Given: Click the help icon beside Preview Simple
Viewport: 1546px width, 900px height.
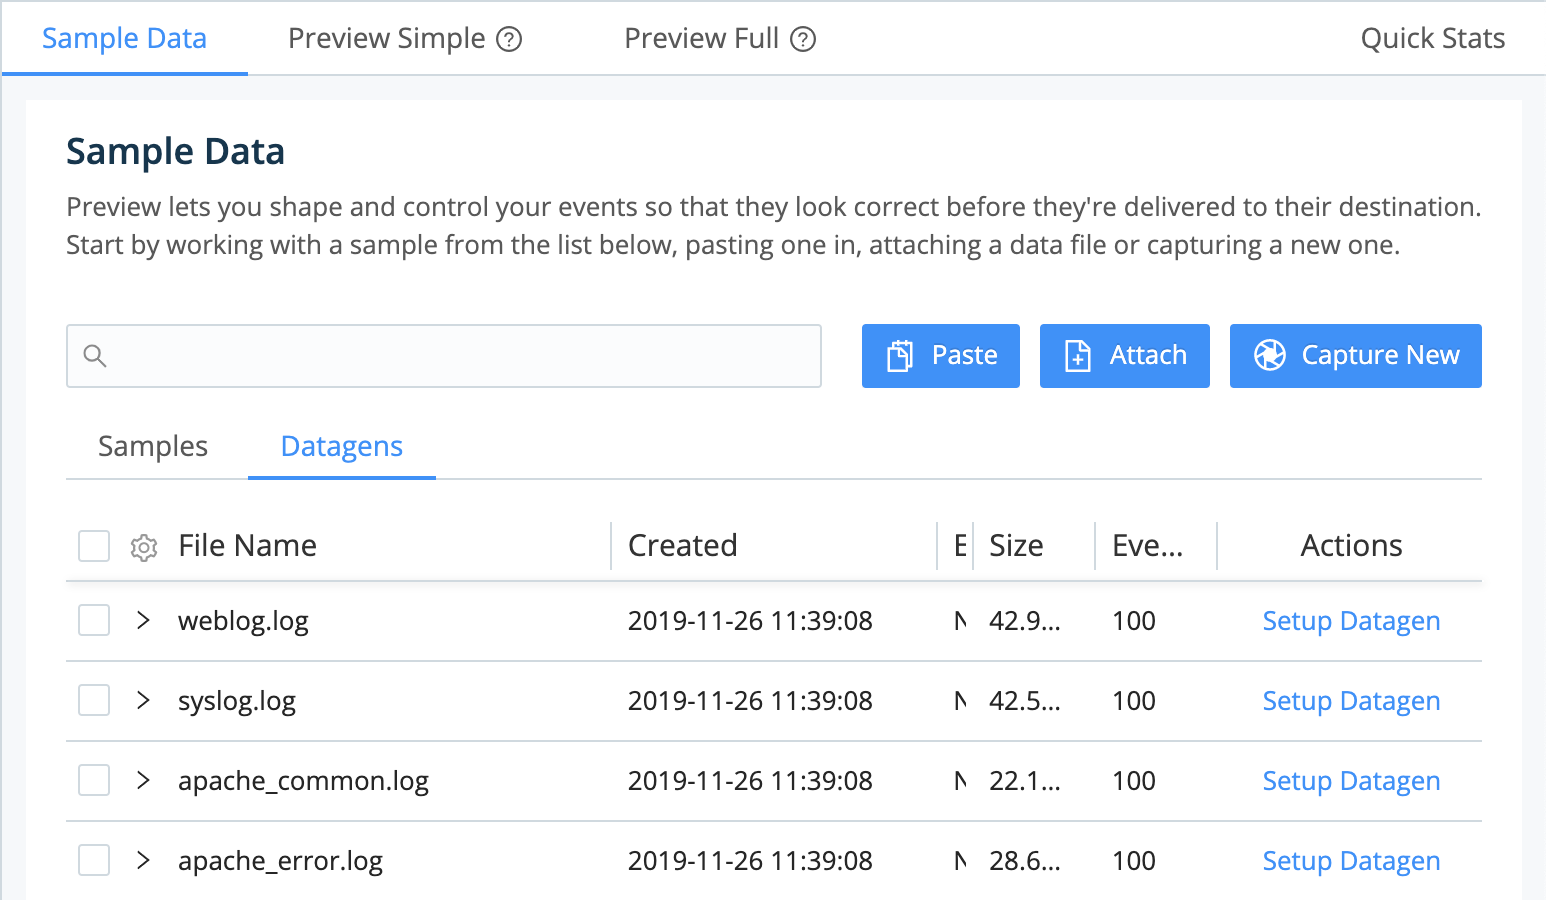Looking at the screenshot, I should [x=510, y=39].
